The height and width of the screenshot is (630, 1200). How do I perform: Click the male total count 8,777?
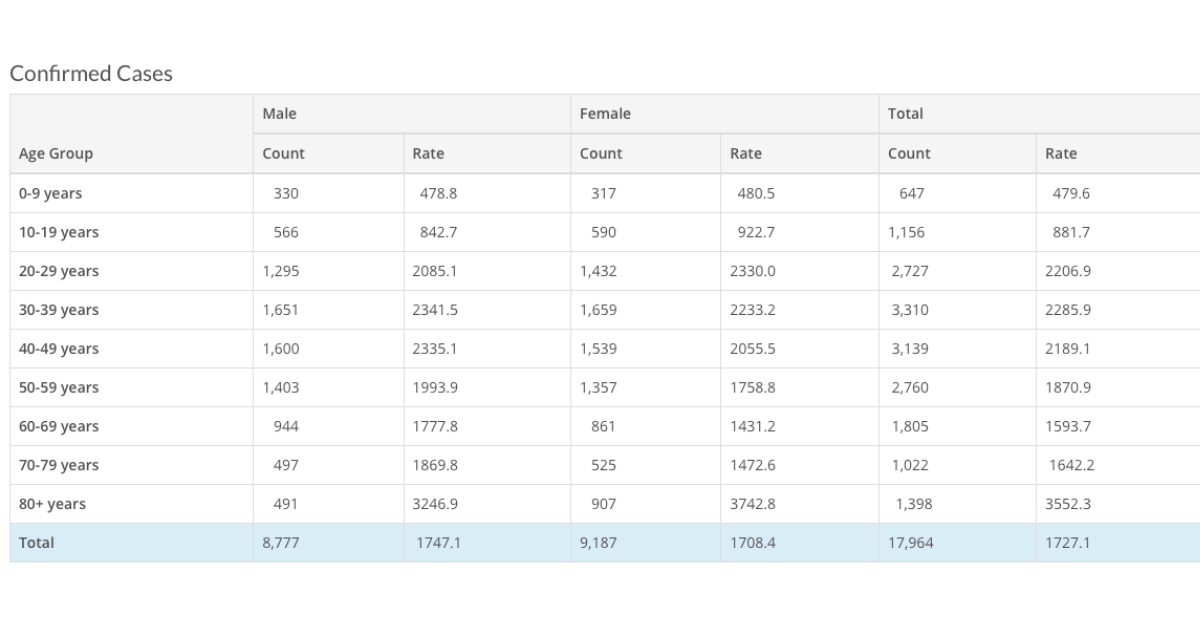(x=280, y=543)
